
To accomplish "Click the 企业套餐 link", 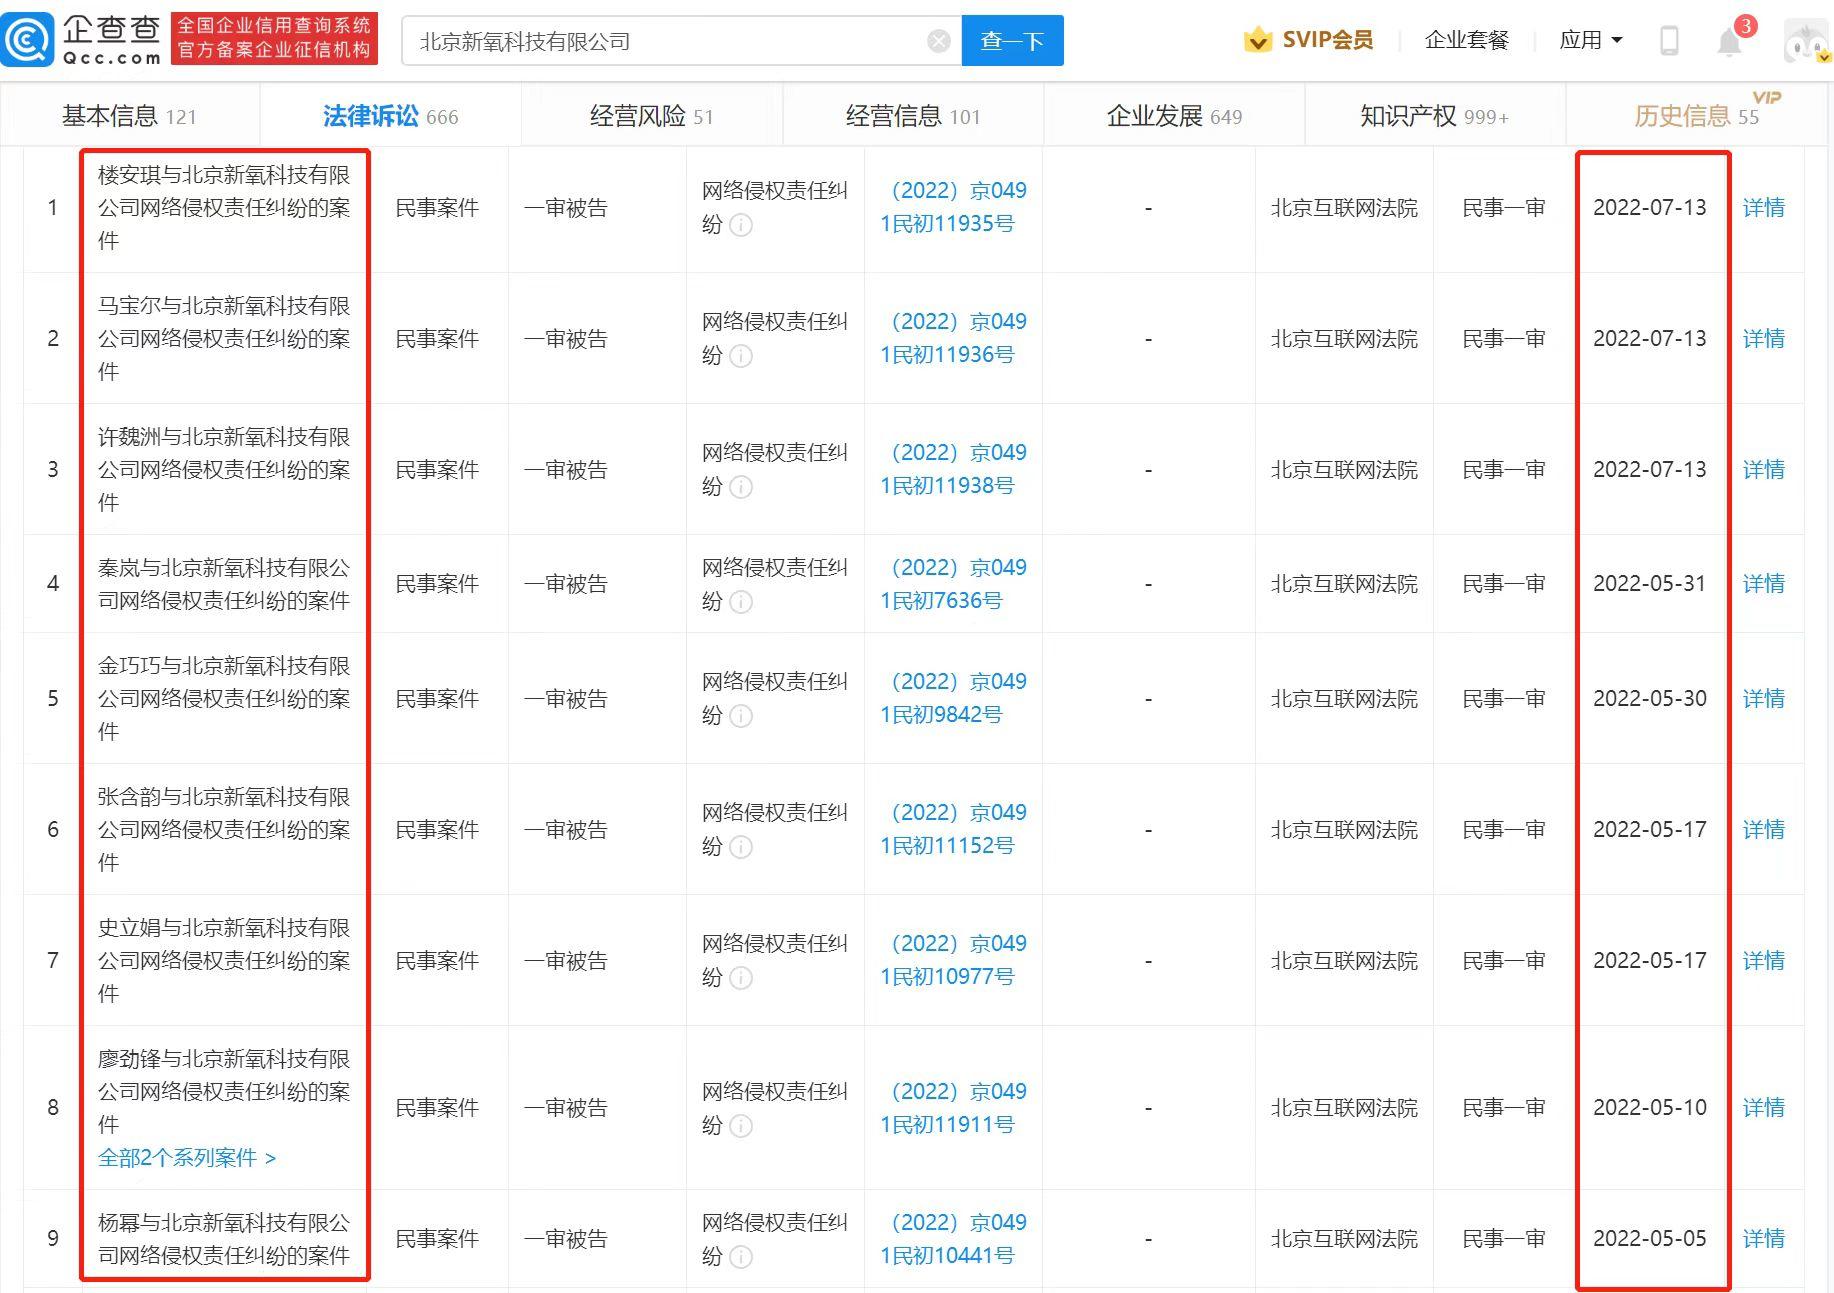I will [x=1466, y=41].
